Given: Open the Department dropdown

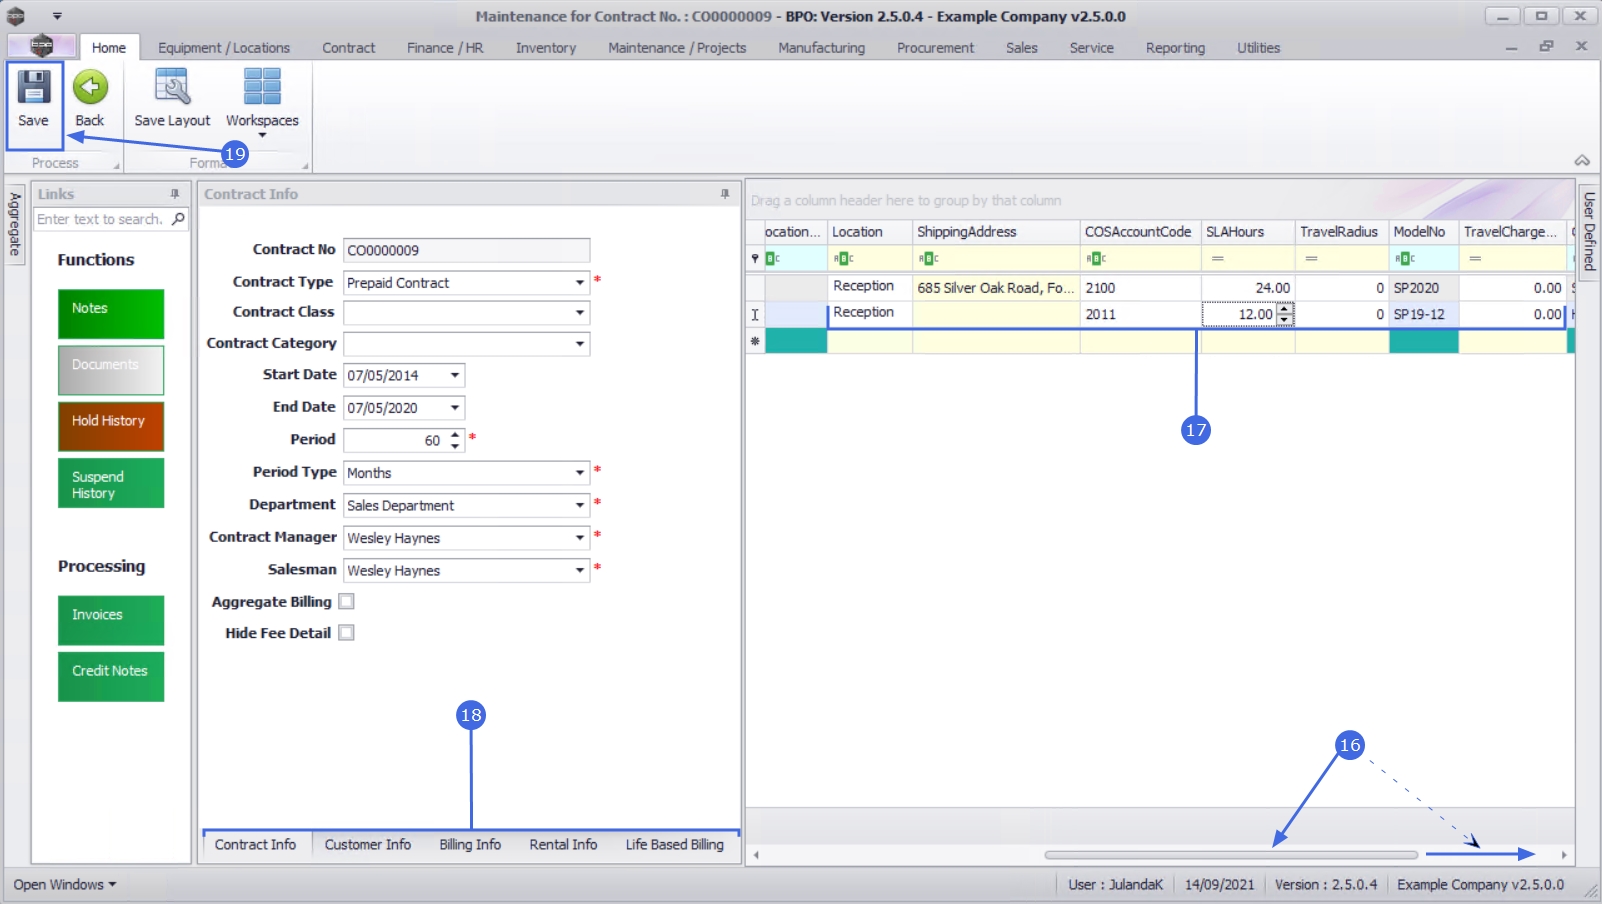Looking at the screenshot, I should pyautogui.click(x=579, y=506).
